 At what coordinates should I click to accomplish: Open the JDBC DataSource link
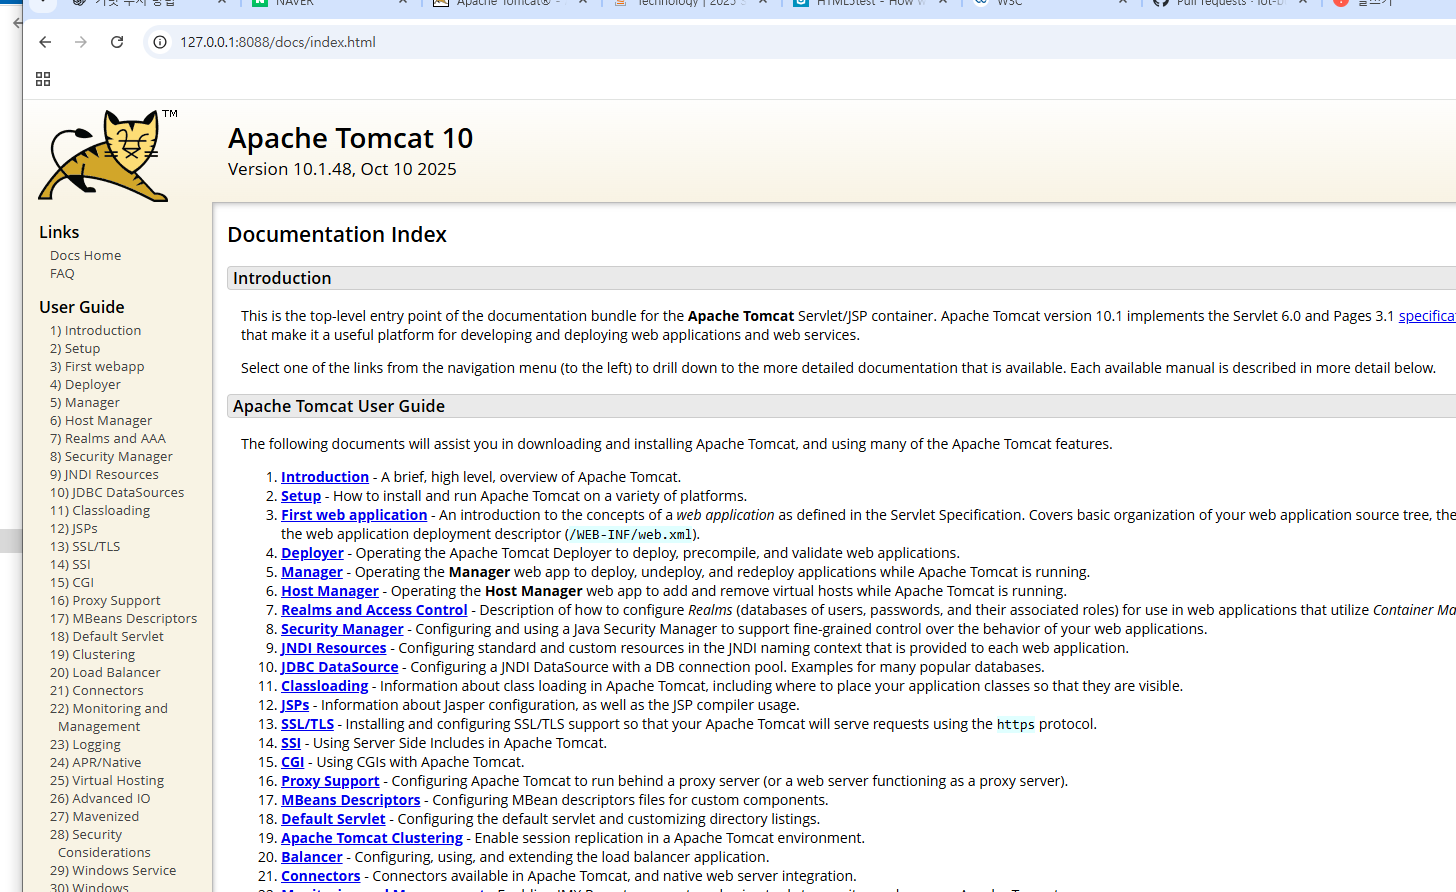point(340,667)
